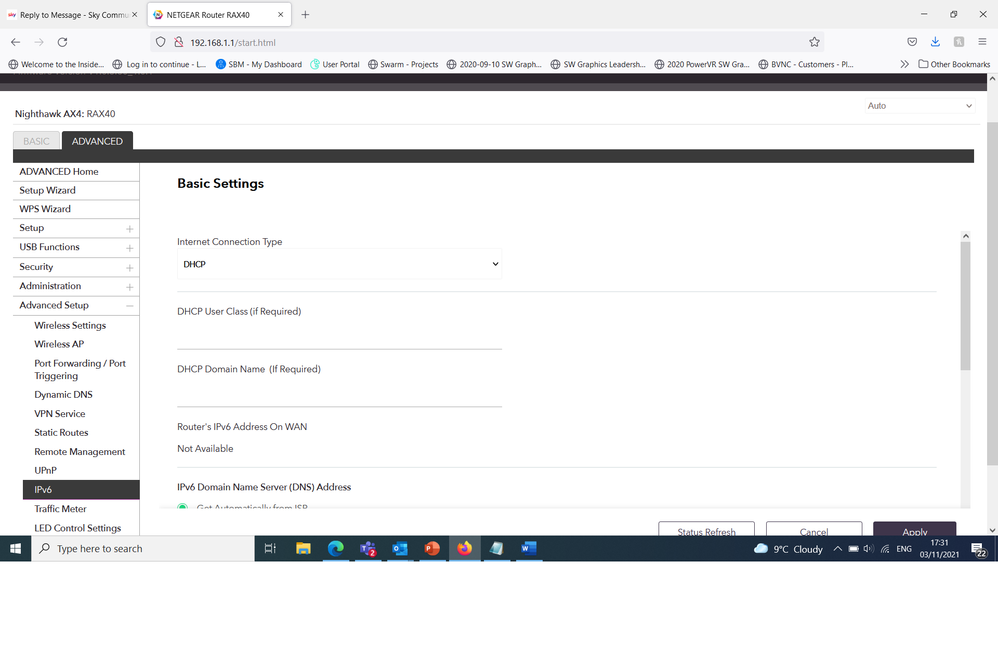Click the Cancel button
998x650 pixels.
click(814, 529)
